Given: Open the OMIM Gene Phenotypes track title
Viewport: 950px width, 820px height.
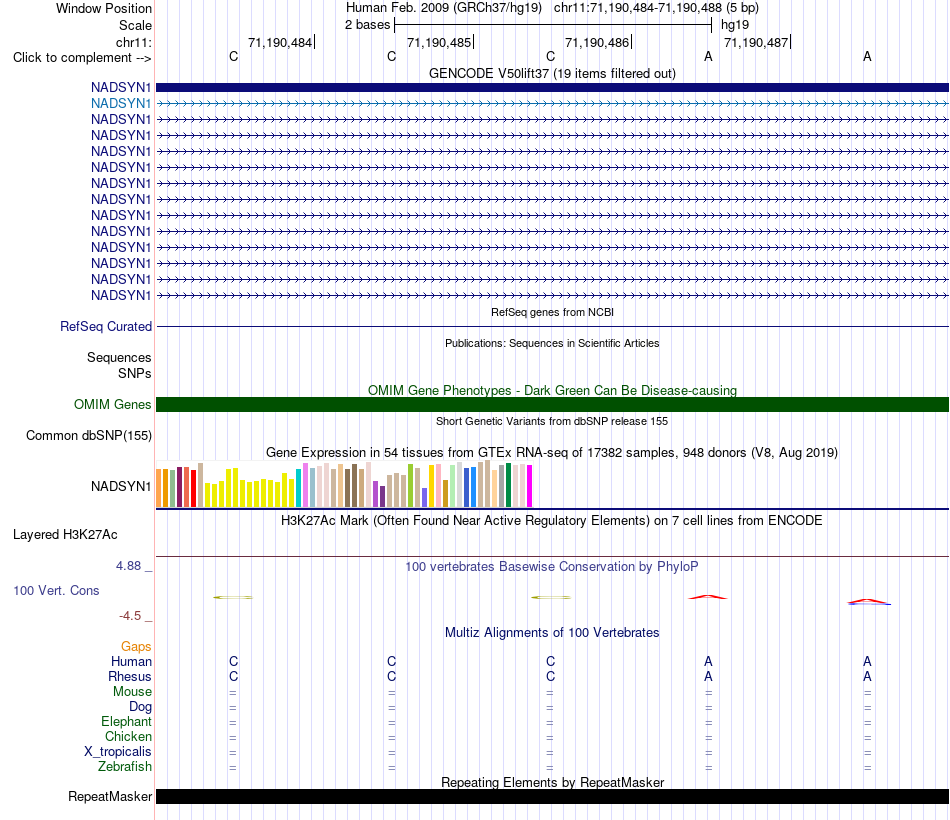Looking at the screenshot, I should pos(552,390).
